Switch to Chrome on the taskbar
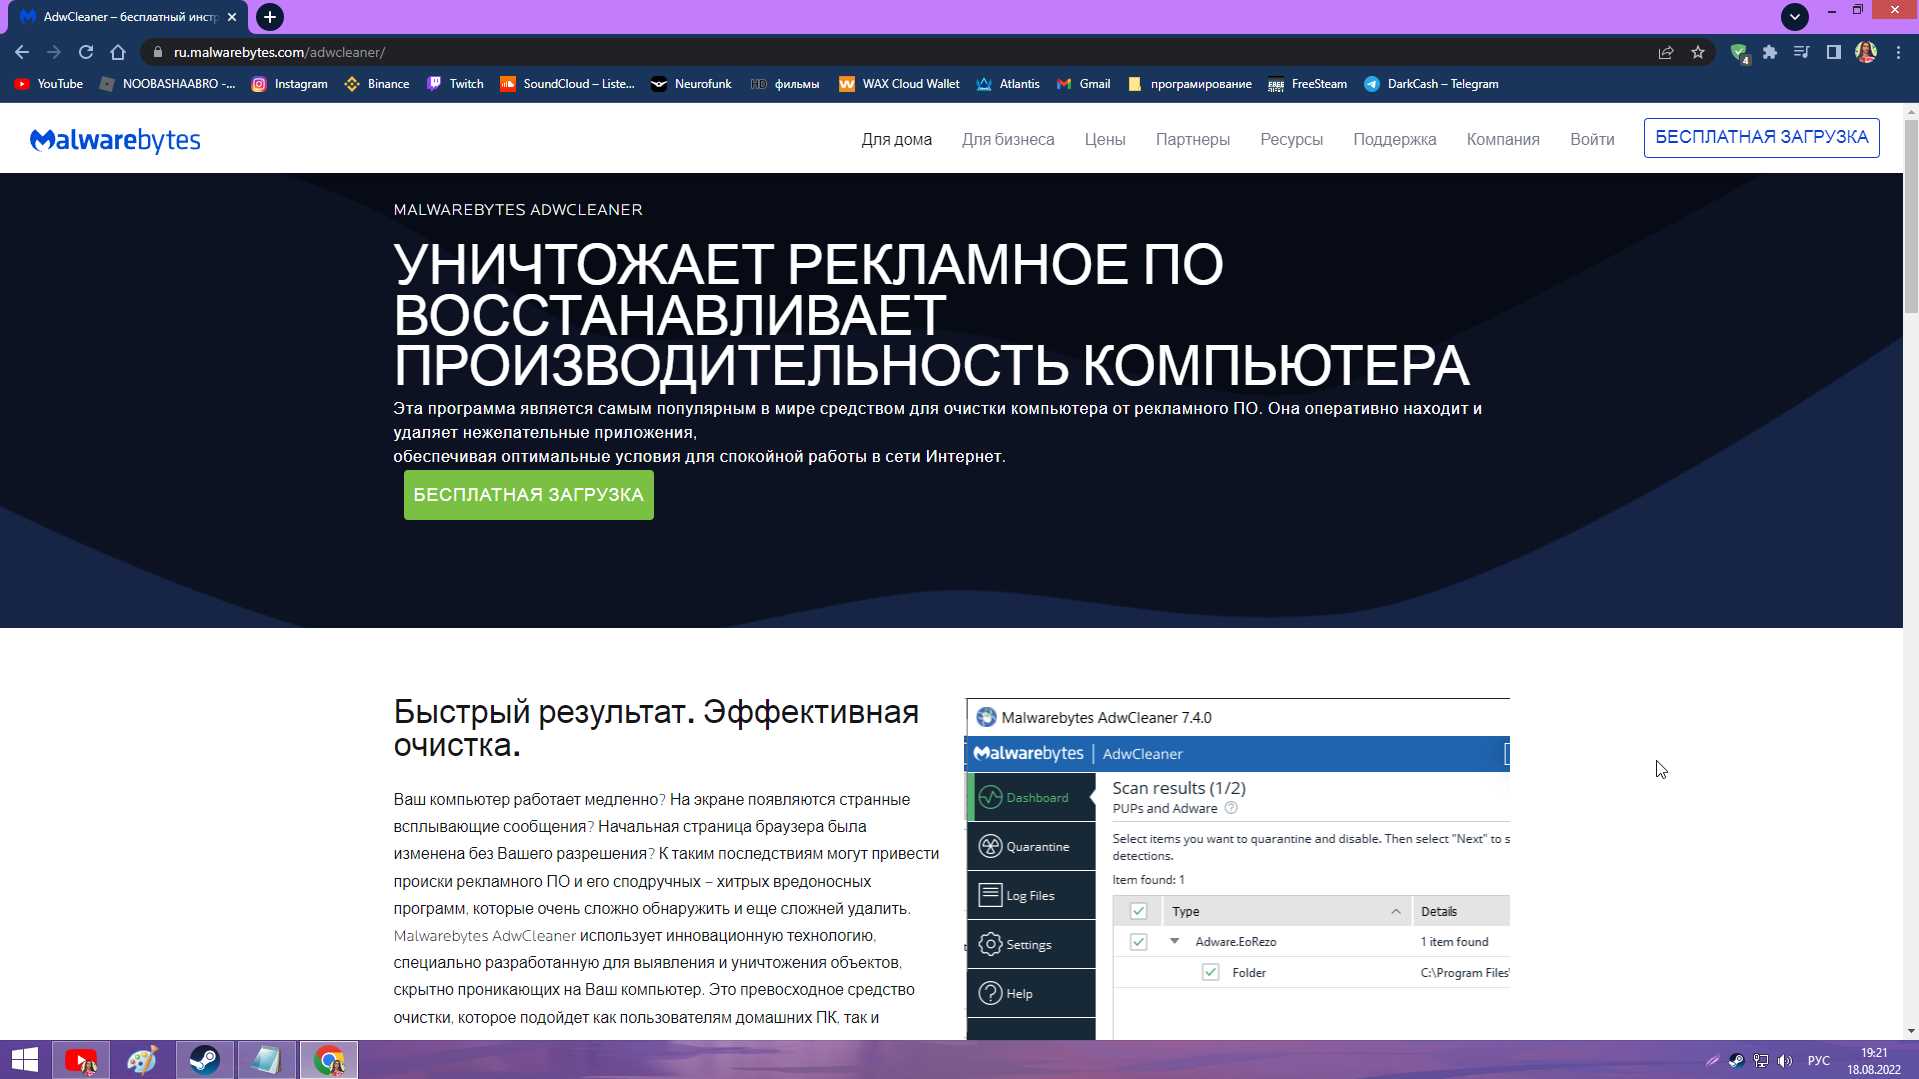 (x=328, y=1060)
